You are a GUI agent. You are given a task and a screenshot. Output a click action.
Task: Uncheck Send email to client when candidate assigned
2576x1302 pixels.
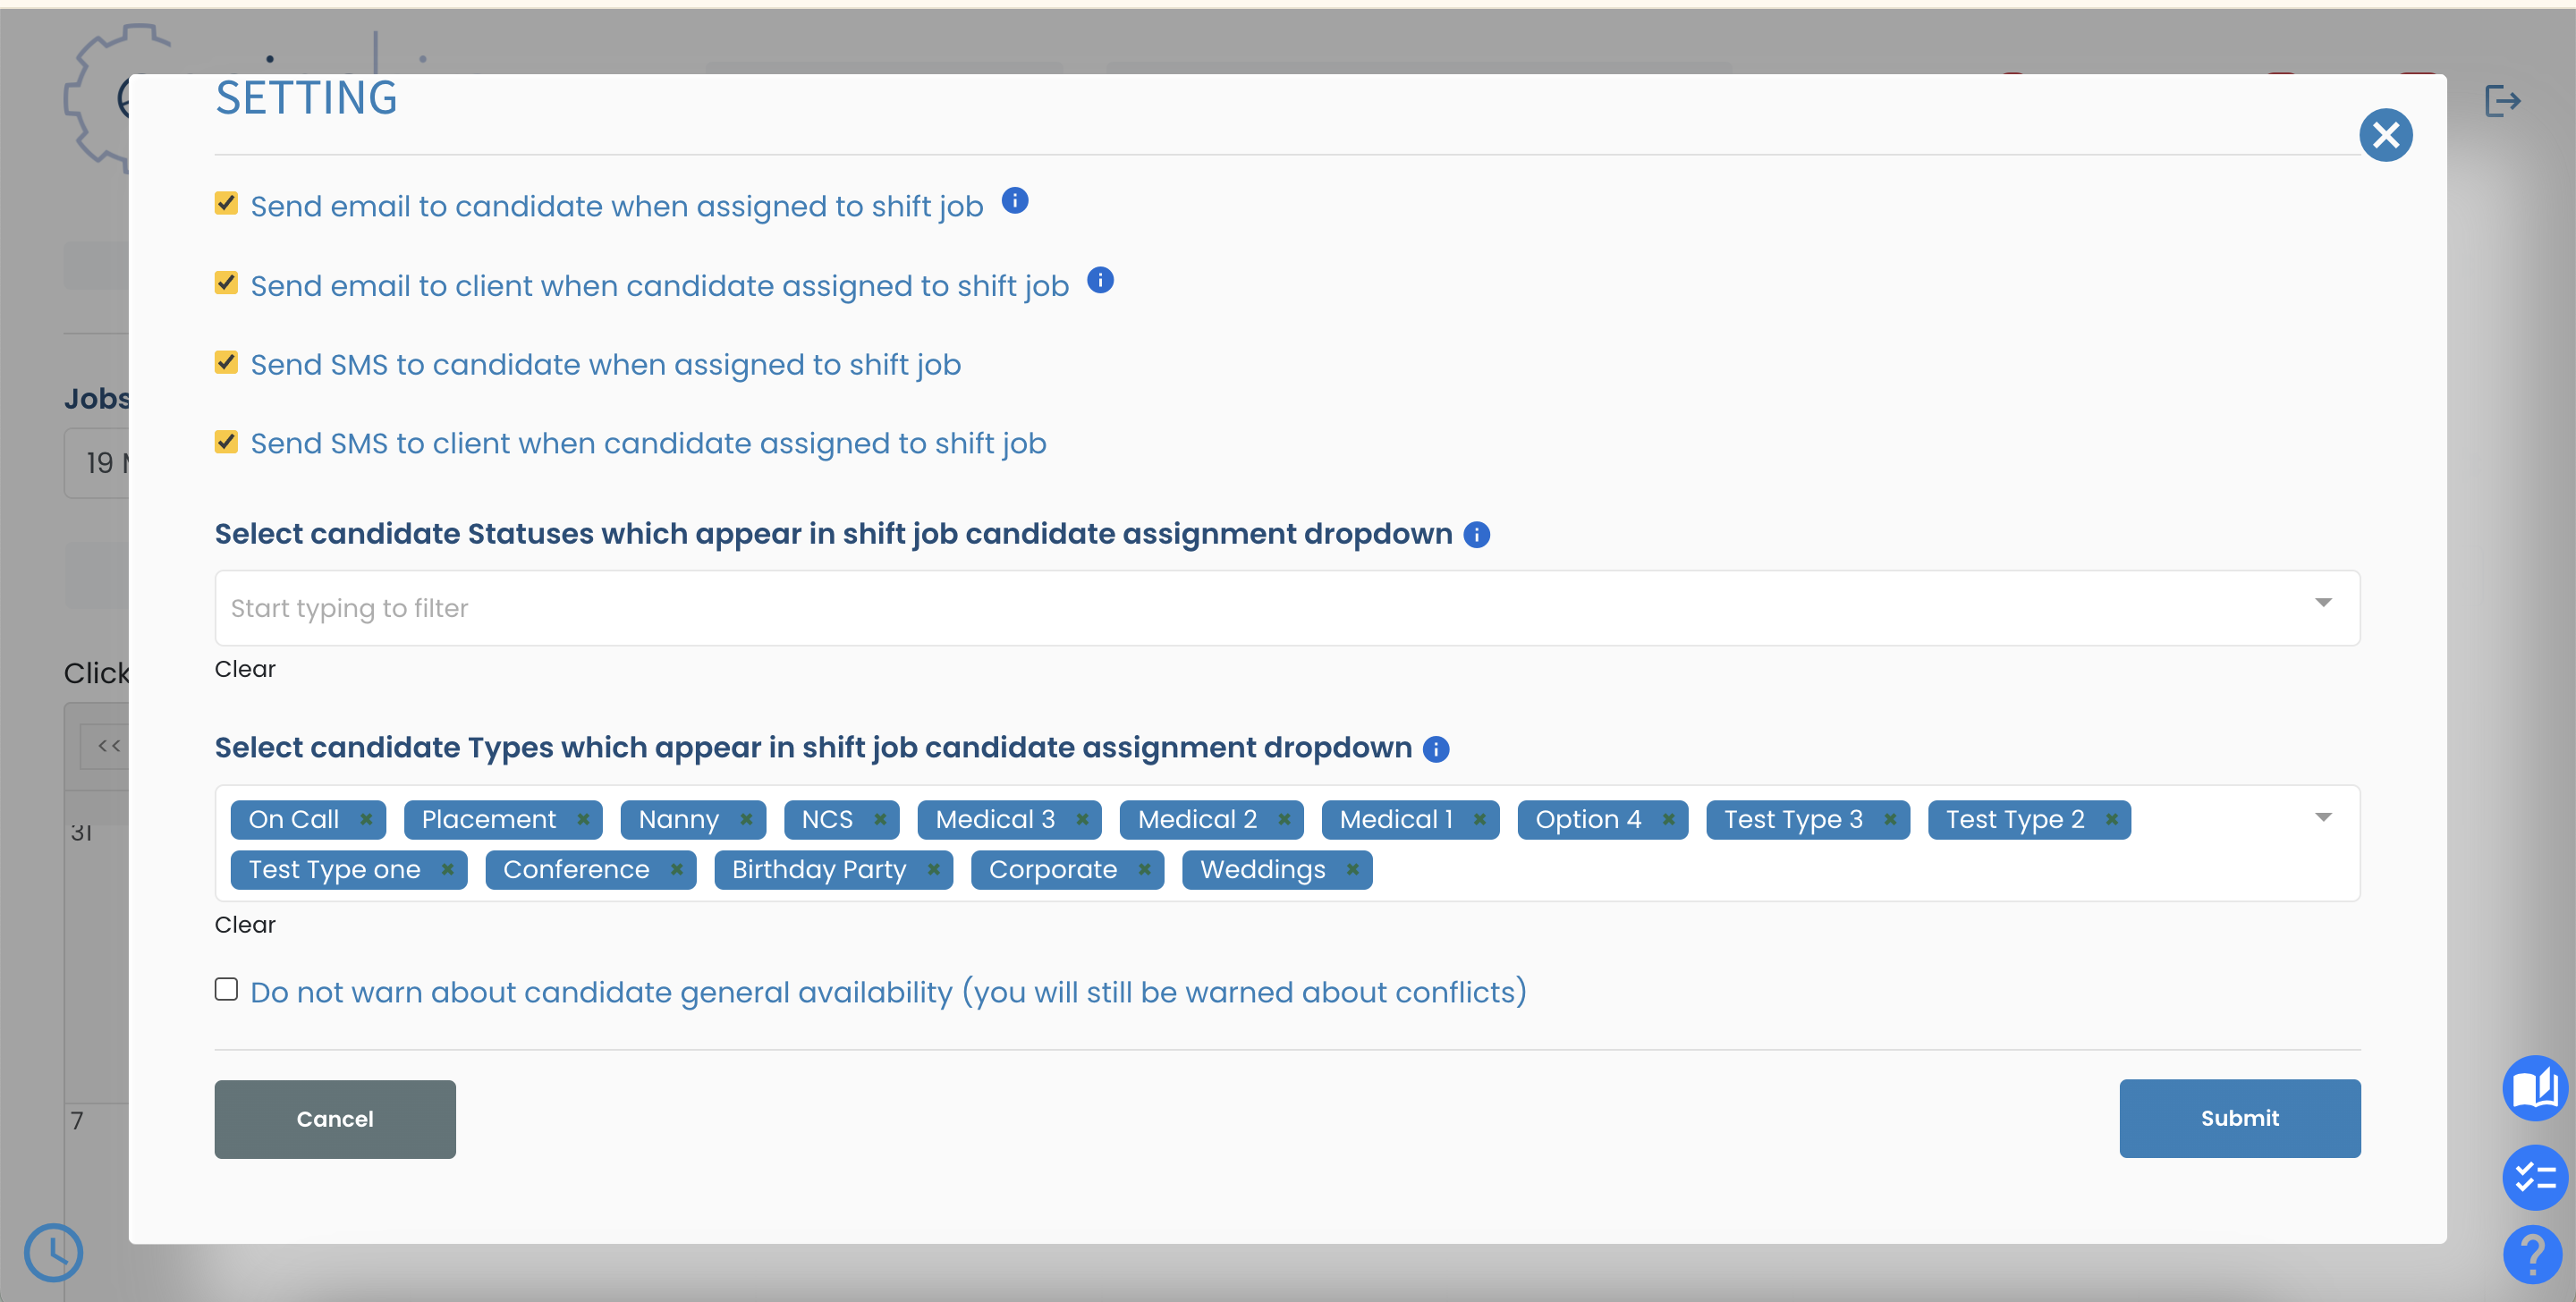click(225, 282)
